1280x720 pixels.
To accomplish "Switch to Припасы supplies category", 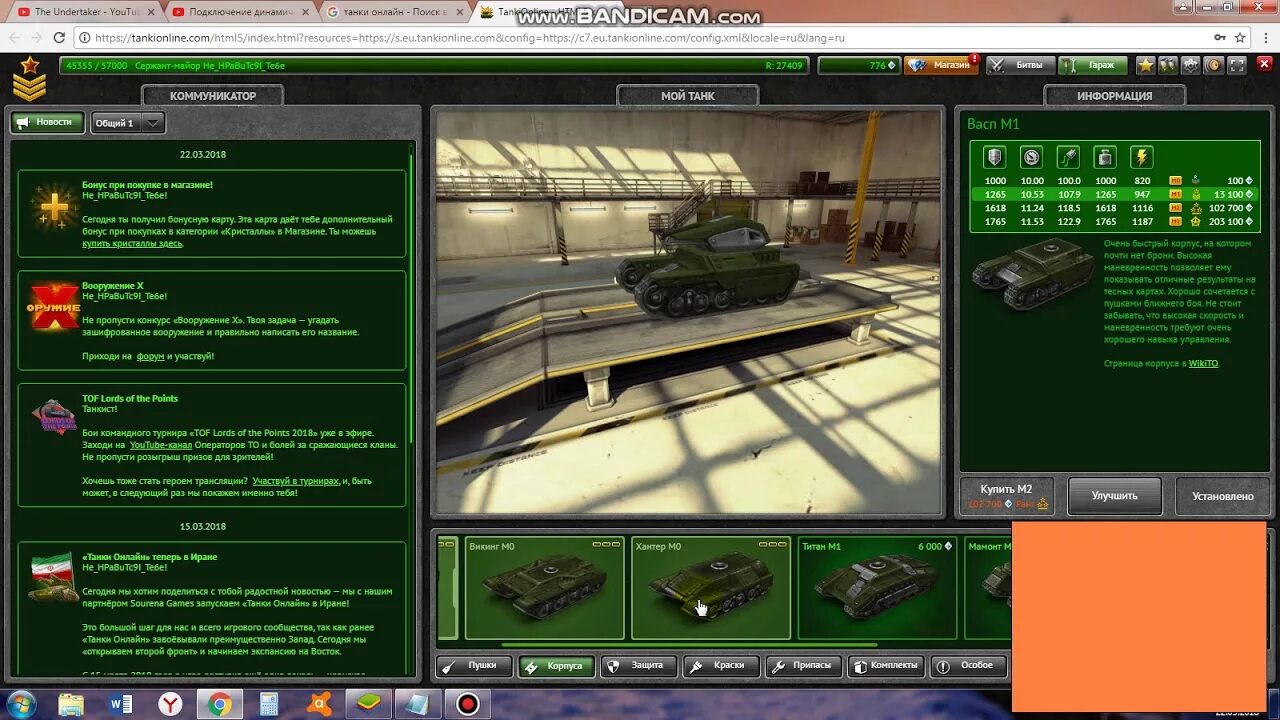I will 803,666.
